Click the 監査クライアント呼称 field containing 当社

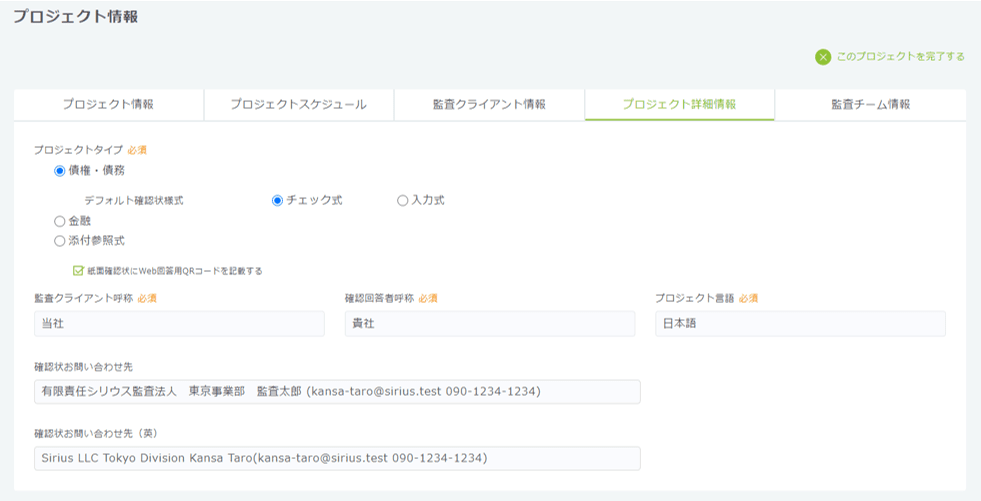[x=179, y=324]
